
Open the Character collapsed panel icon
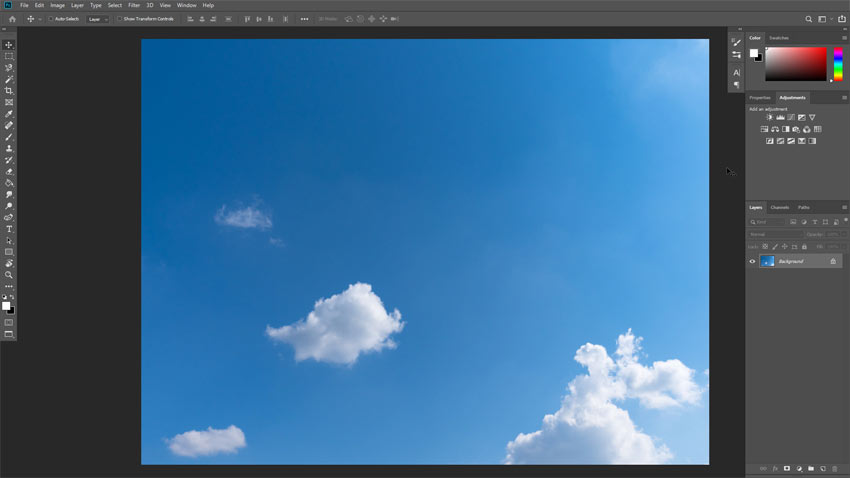click(736, 72)
